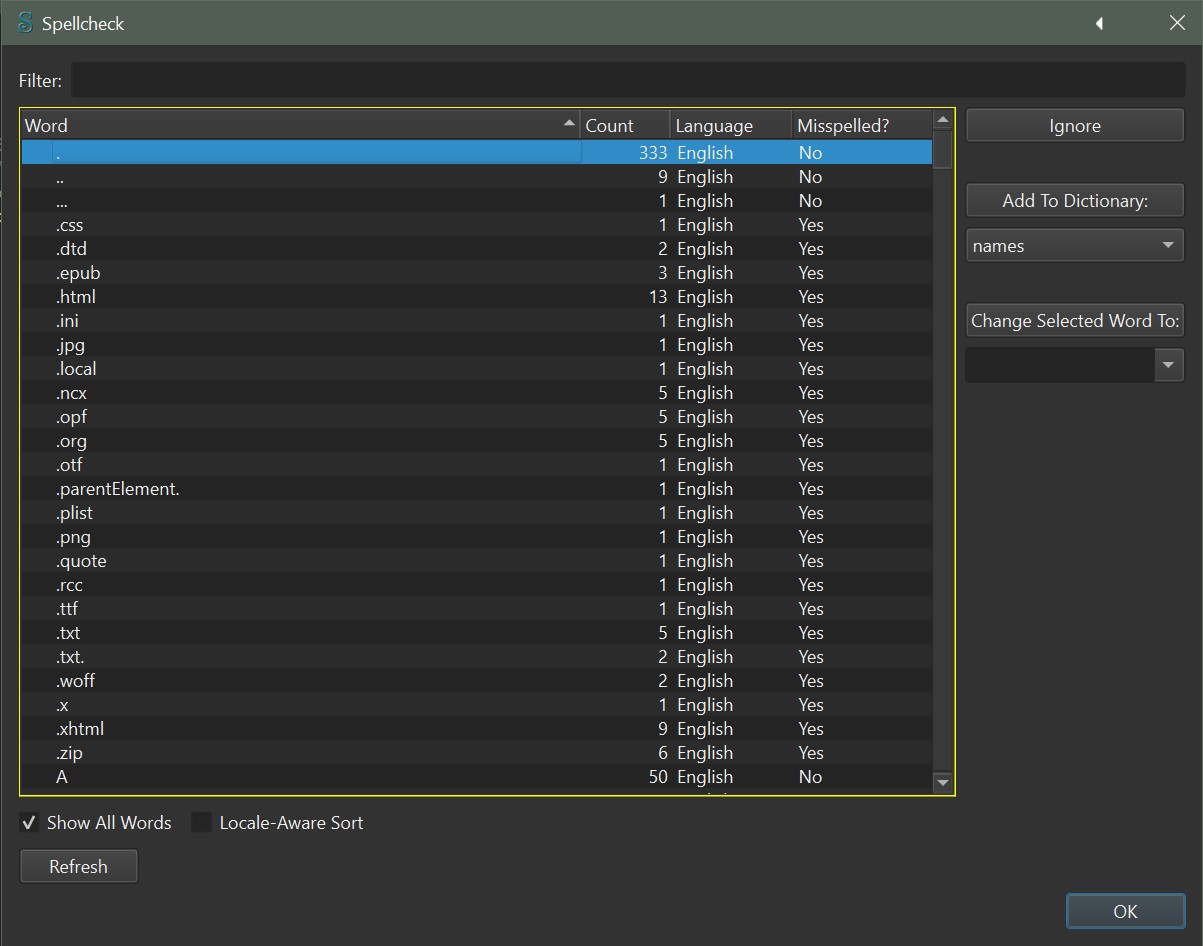Select the '.rcc' word row

click(x=477, y=585)
